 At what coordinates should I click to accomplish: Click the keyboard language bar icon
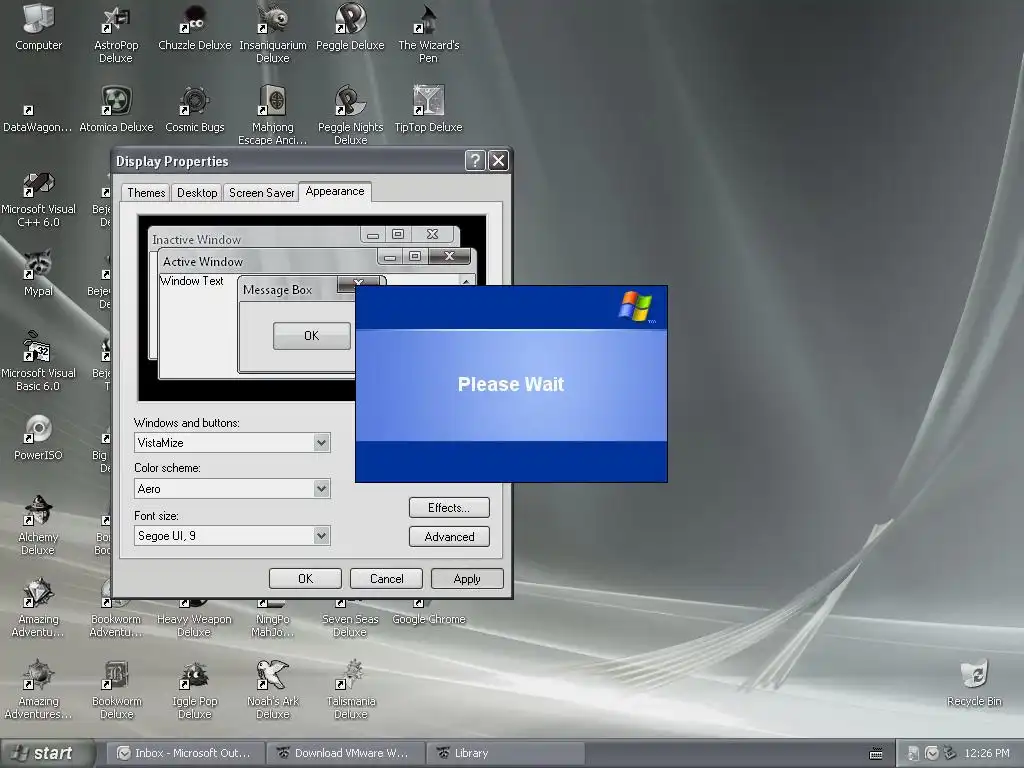[876, 754]
